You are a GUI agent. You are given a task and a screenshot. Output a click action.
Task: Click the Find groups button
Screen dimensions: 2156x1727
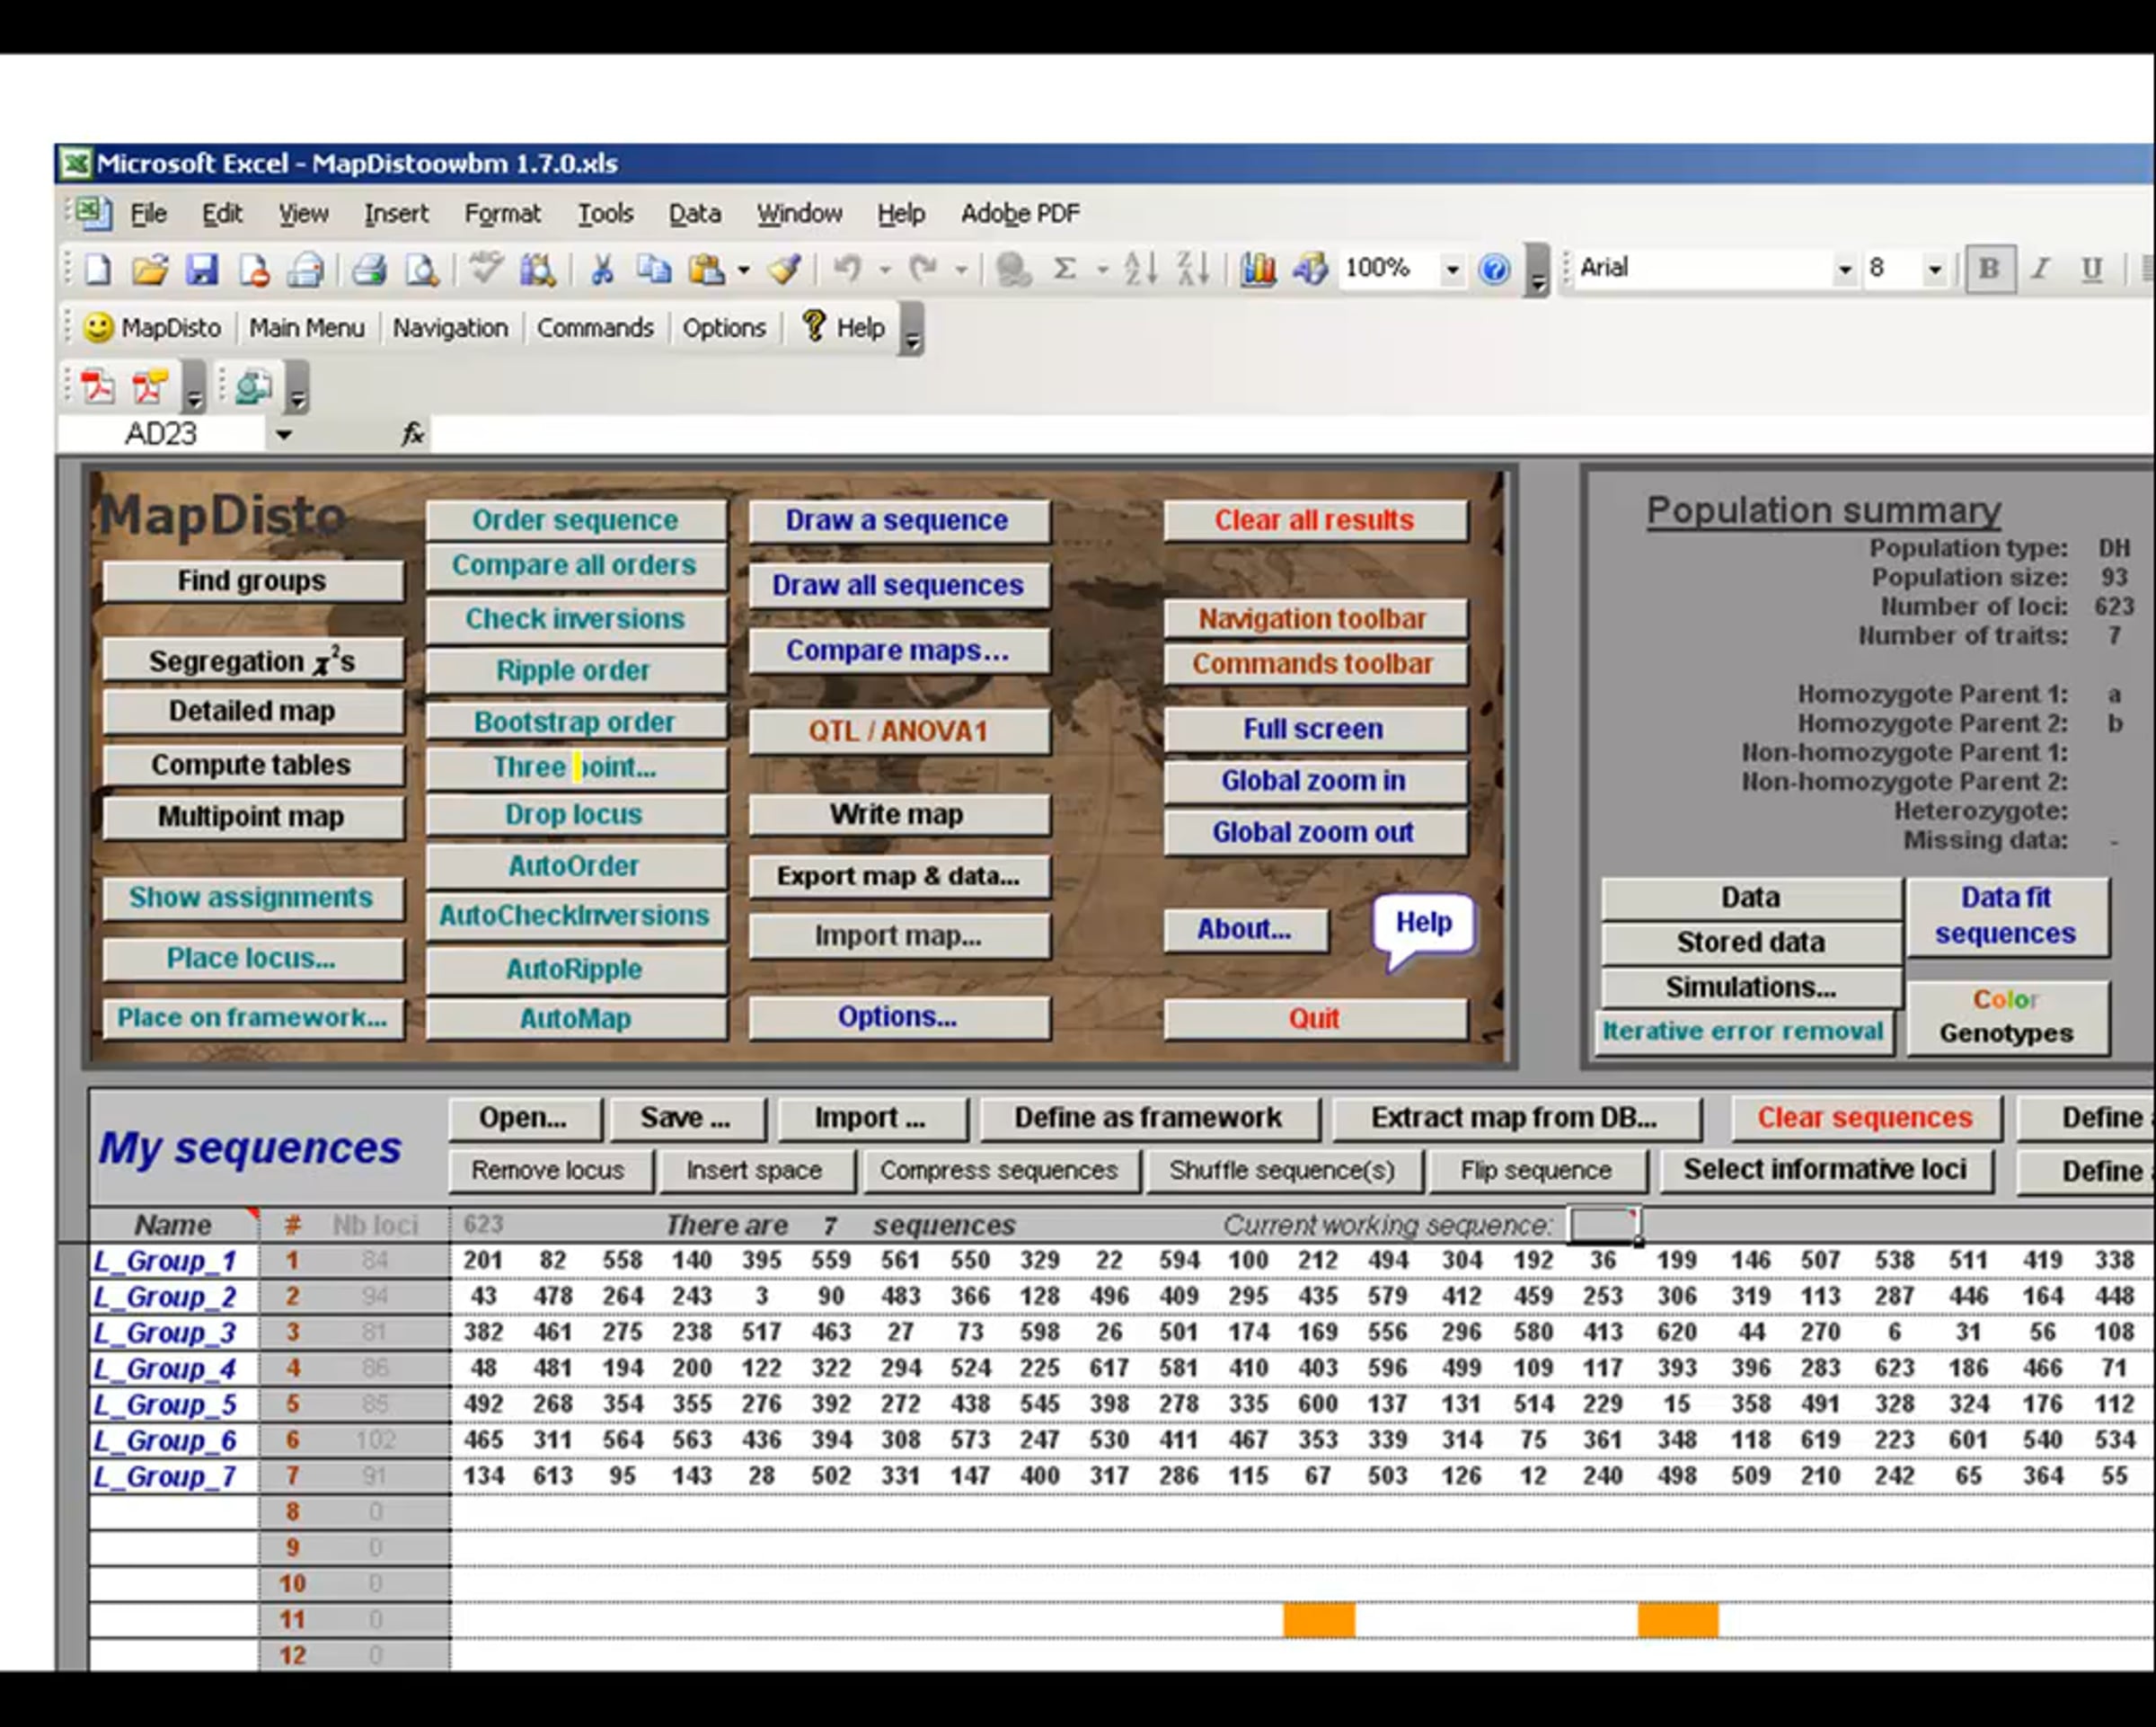pos(253,581)
